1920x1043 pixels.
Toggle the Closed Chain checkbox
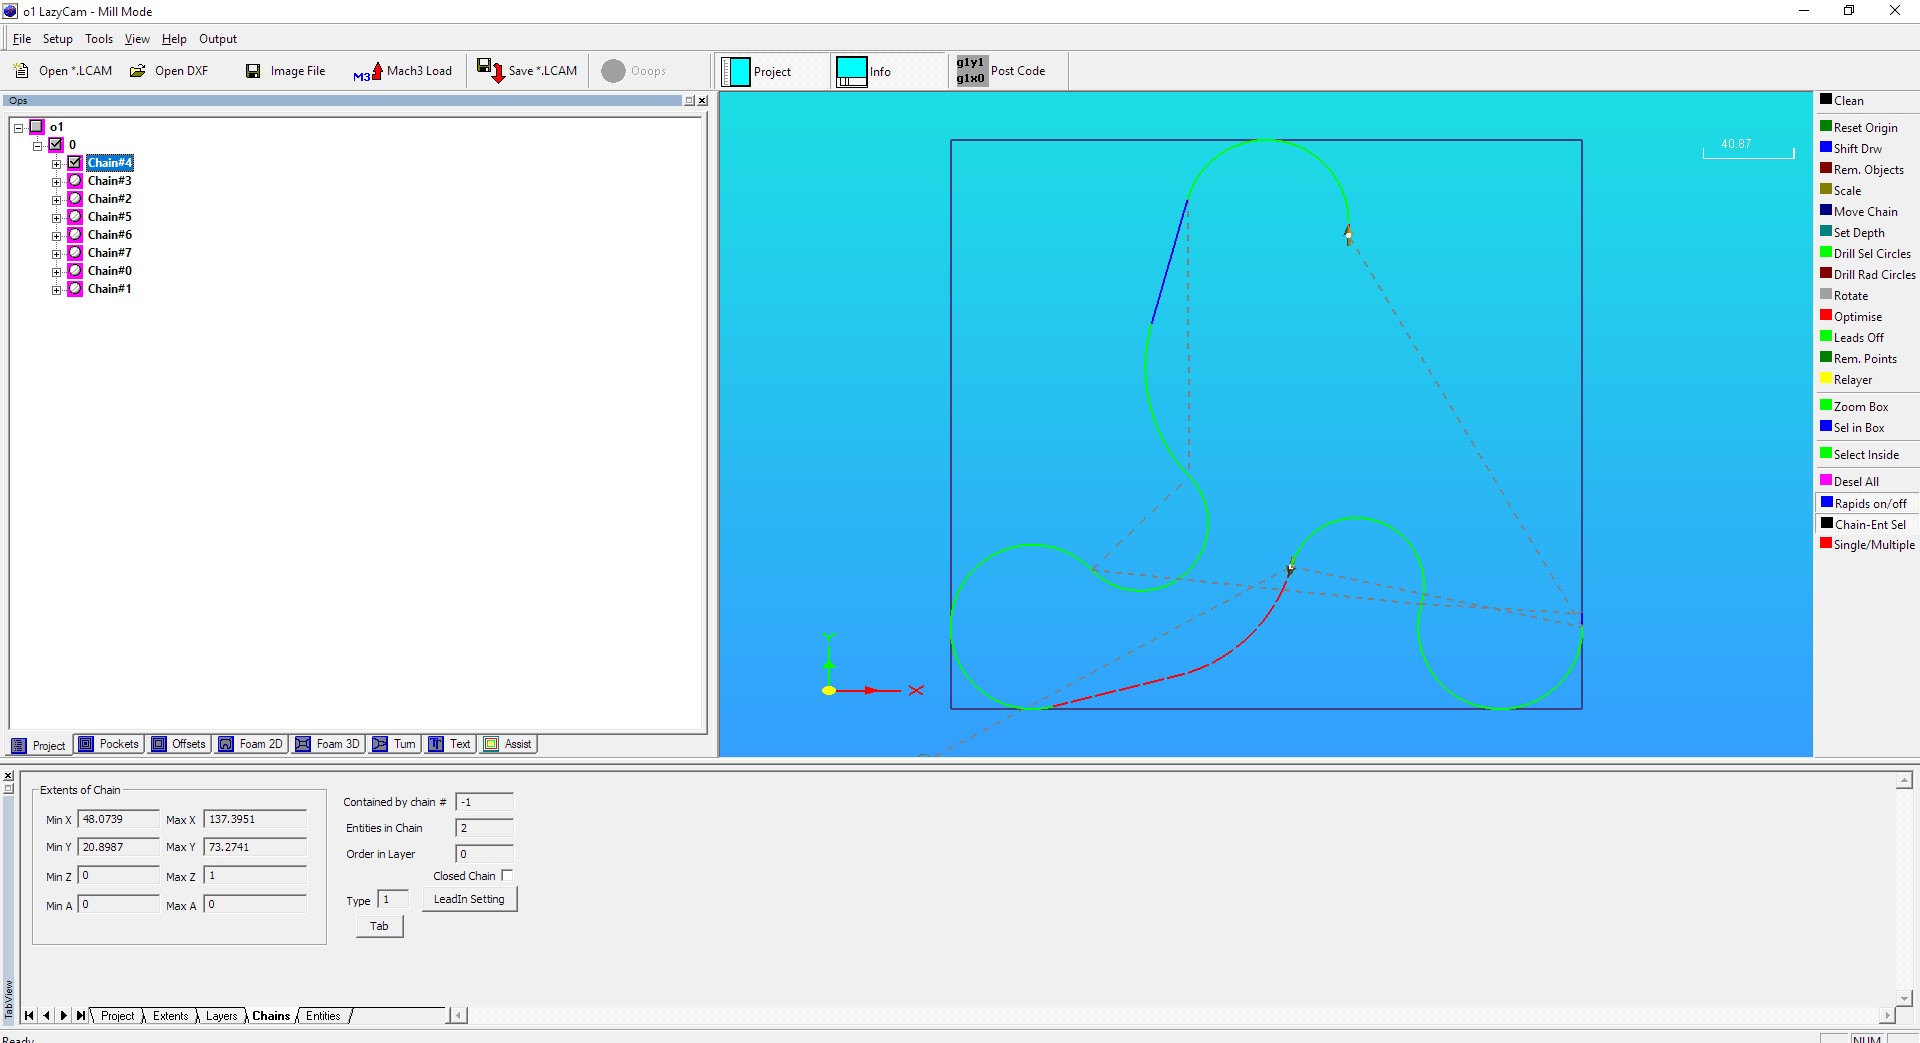click(x=507, y=875)
